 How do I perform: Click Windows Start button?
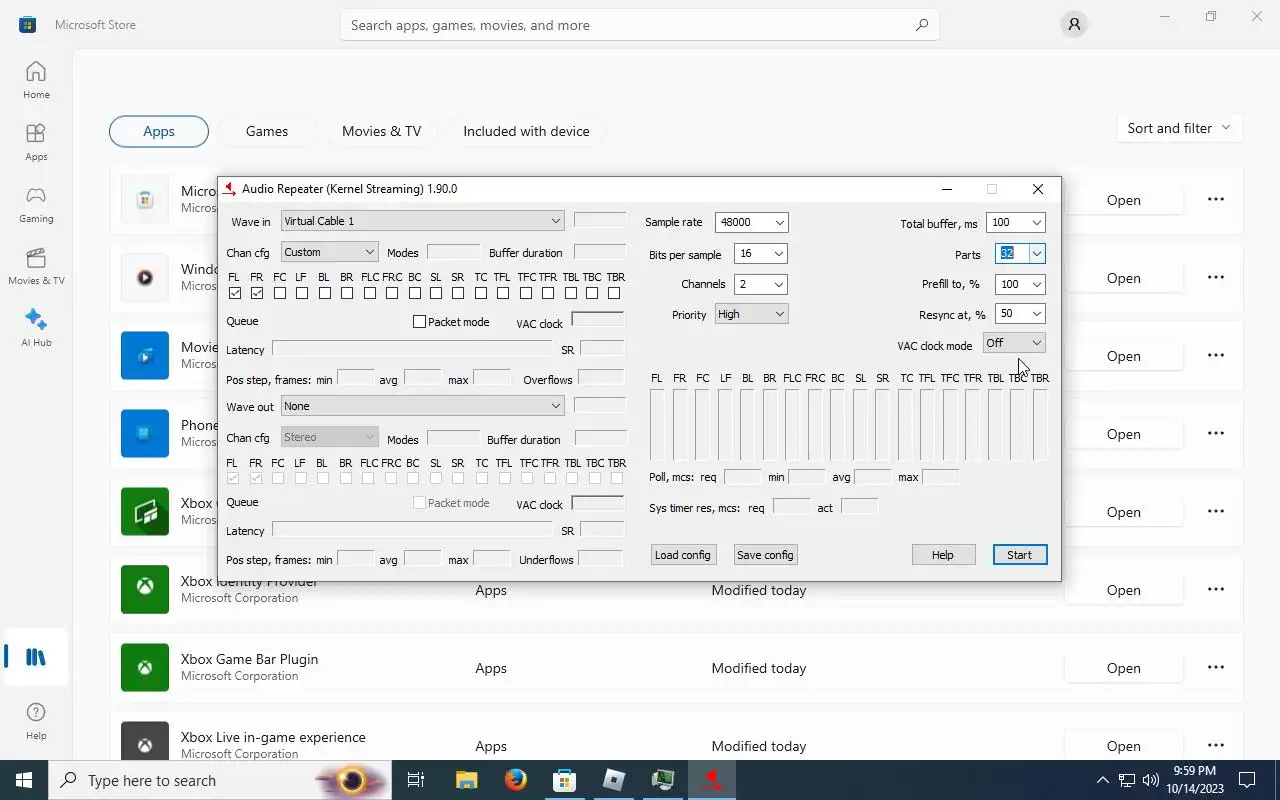(24, 780)
